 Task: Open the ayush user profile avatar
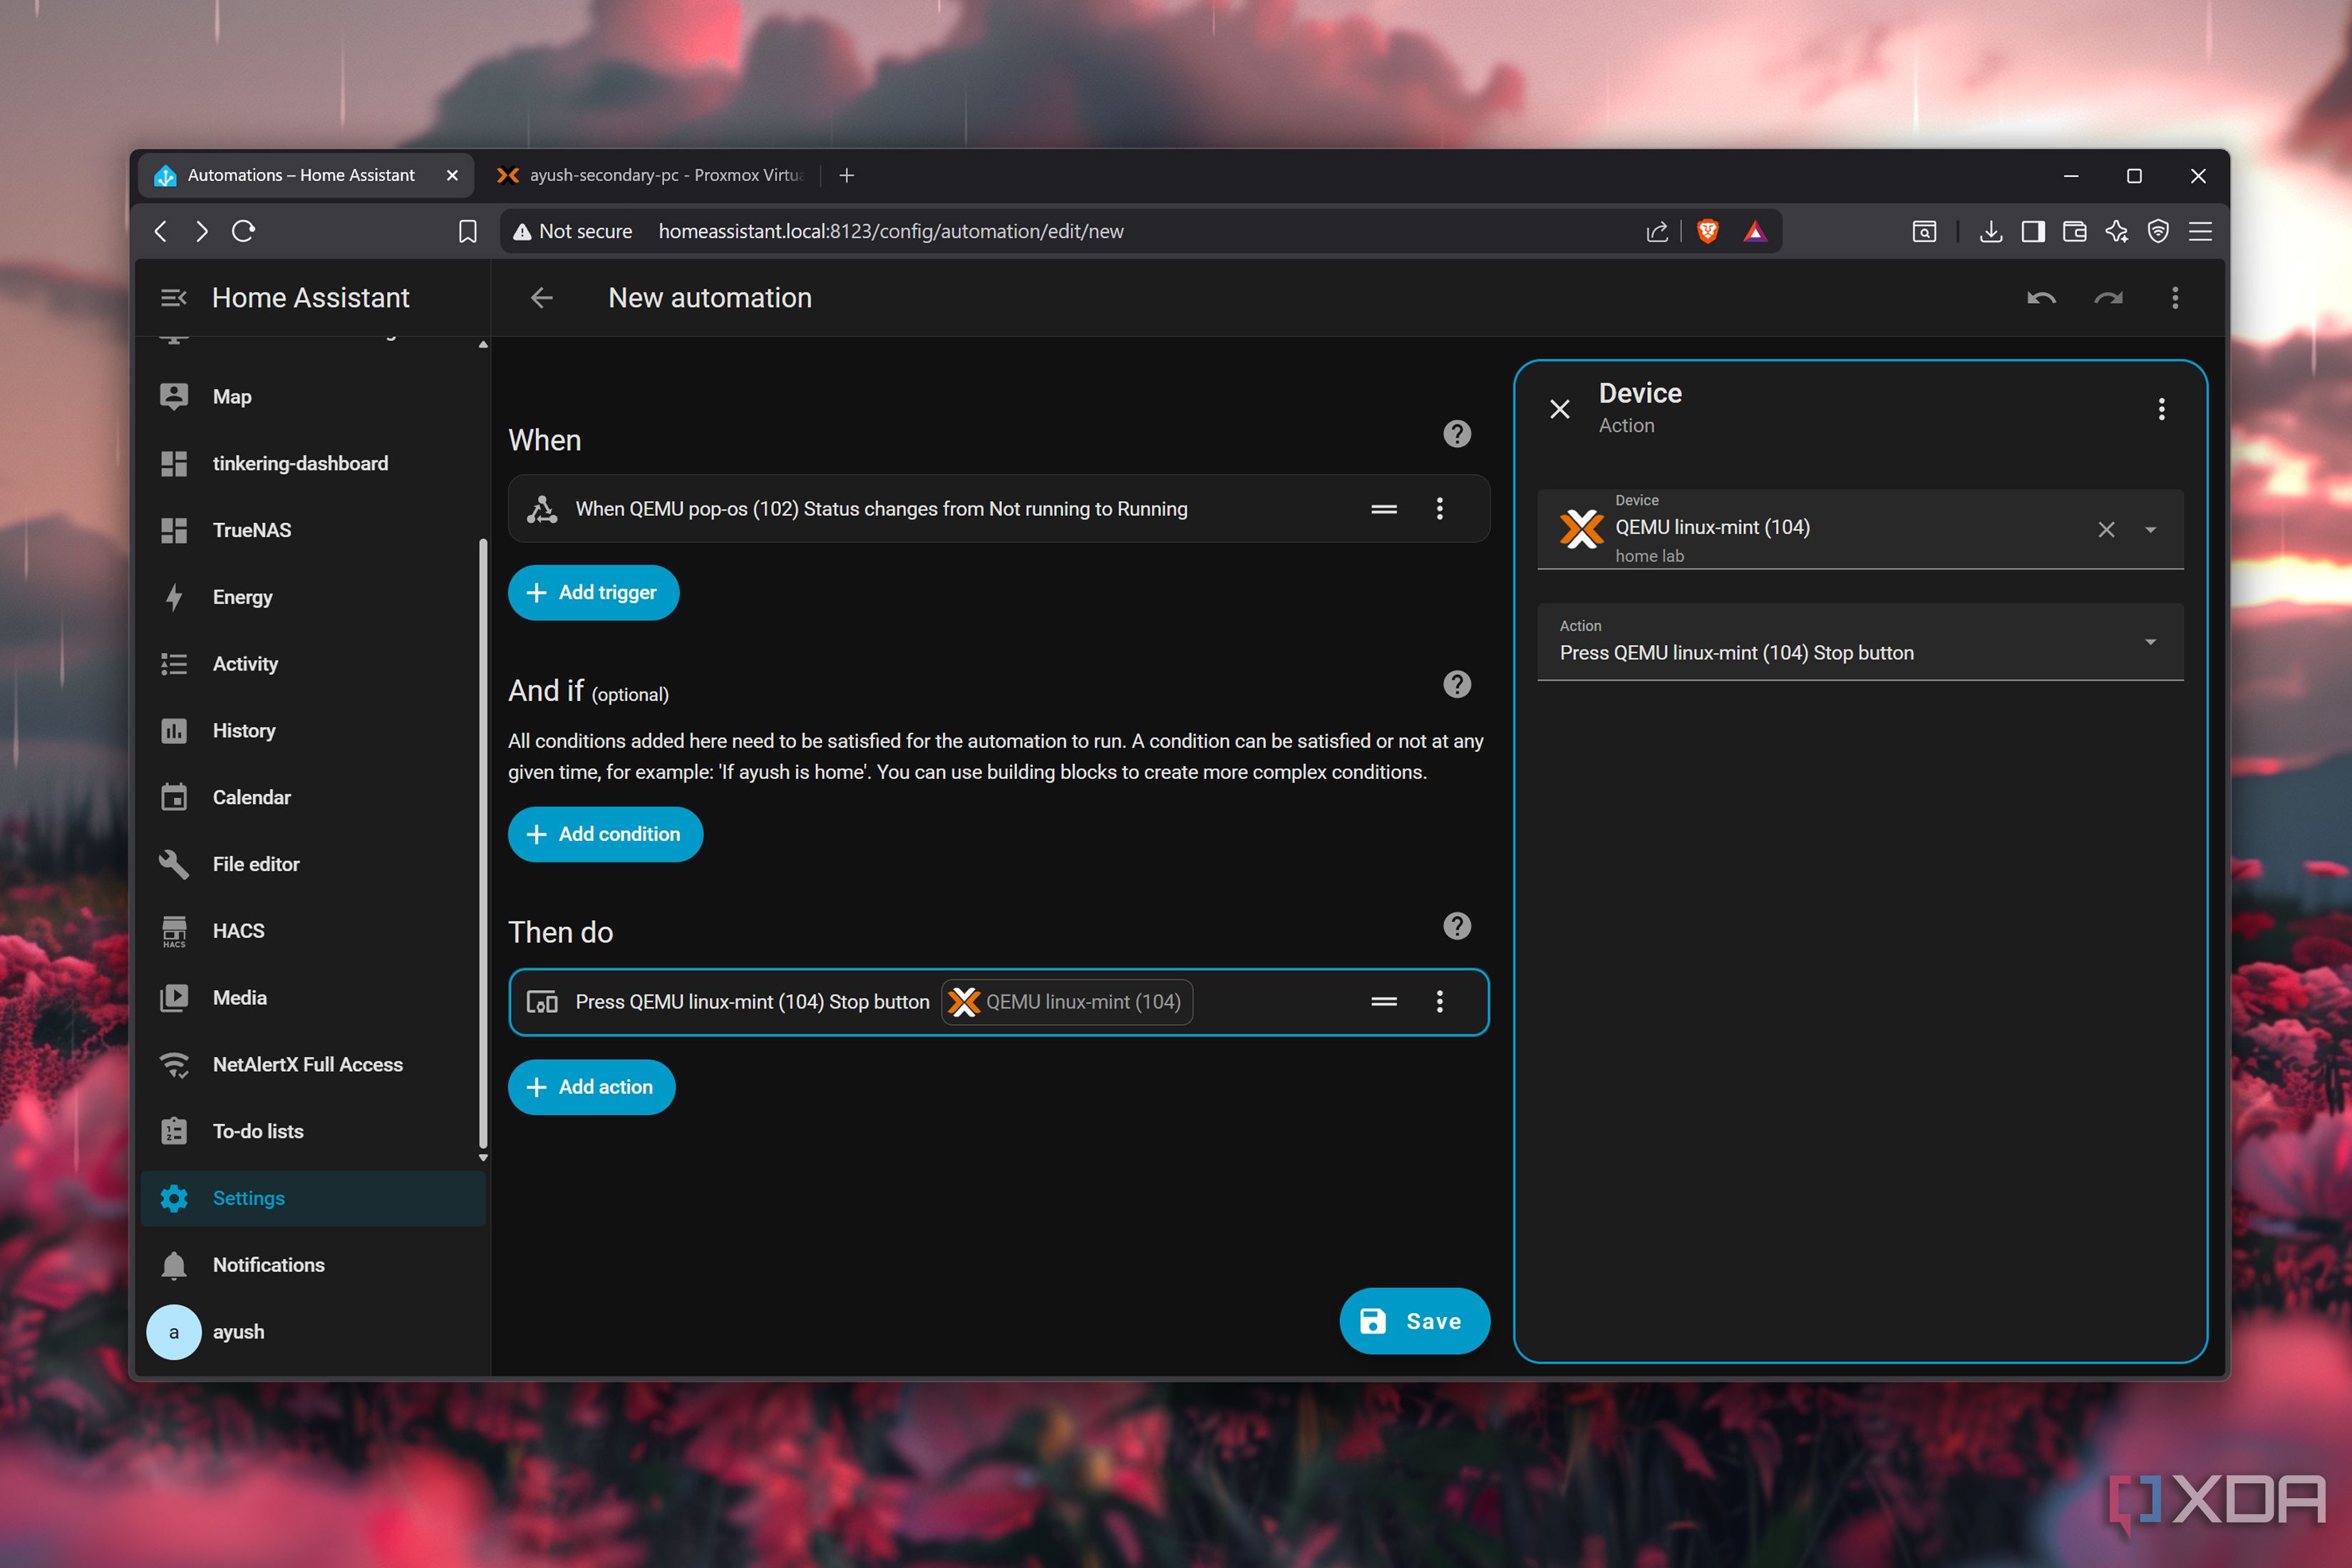[174, 1332]
